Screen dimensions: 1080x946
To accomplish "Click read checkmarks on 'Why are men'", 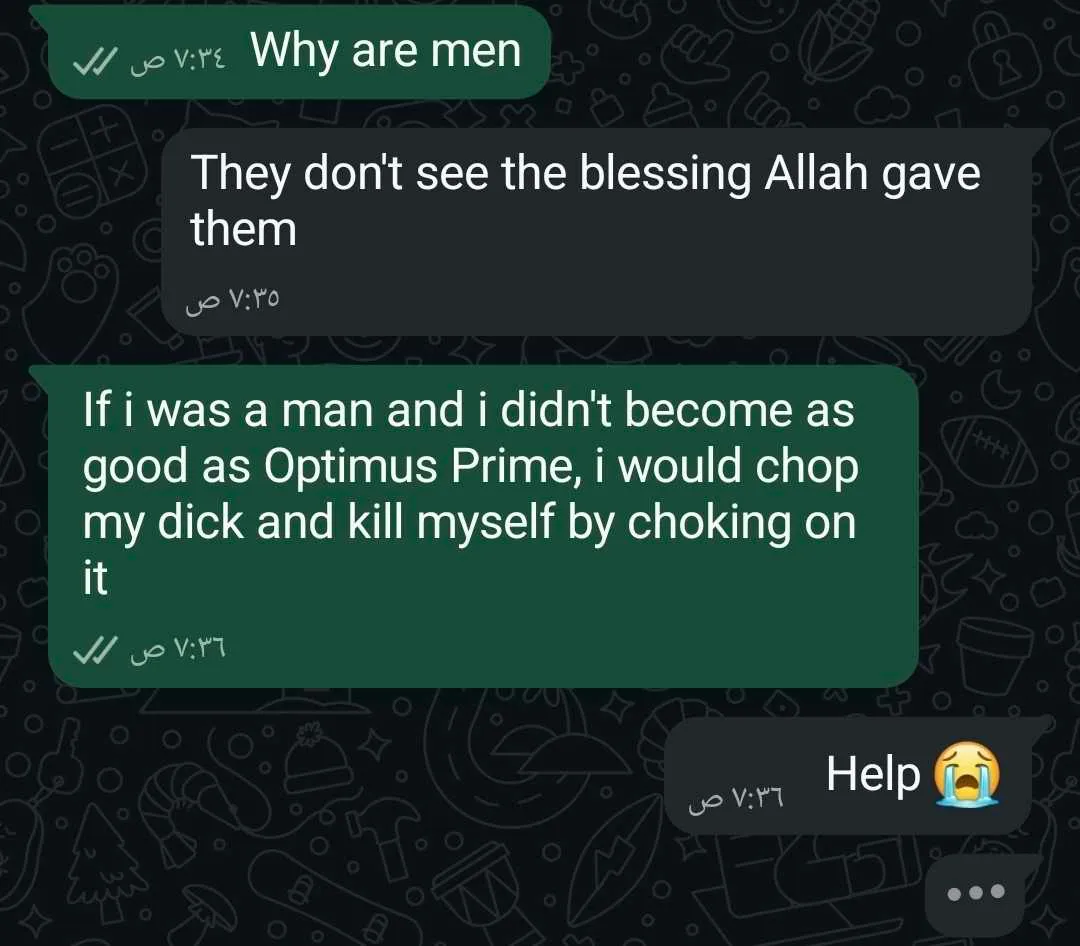I will pos(96,63).
